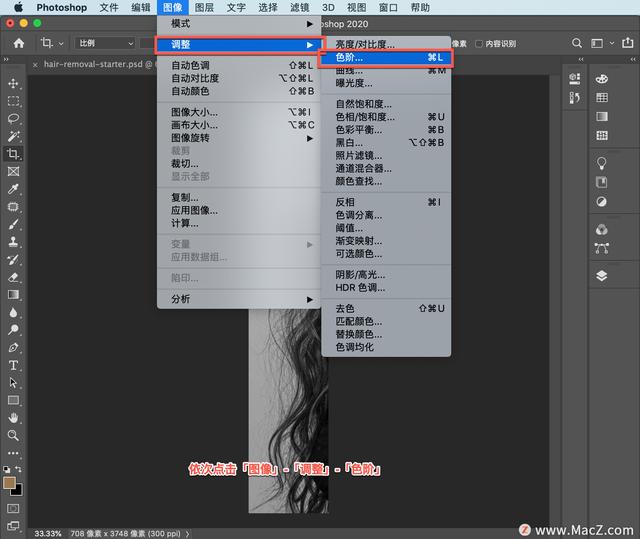Open the 文件 menu
Image resolution: width=640 pixels, height=539 pixels.
(109, 7)
